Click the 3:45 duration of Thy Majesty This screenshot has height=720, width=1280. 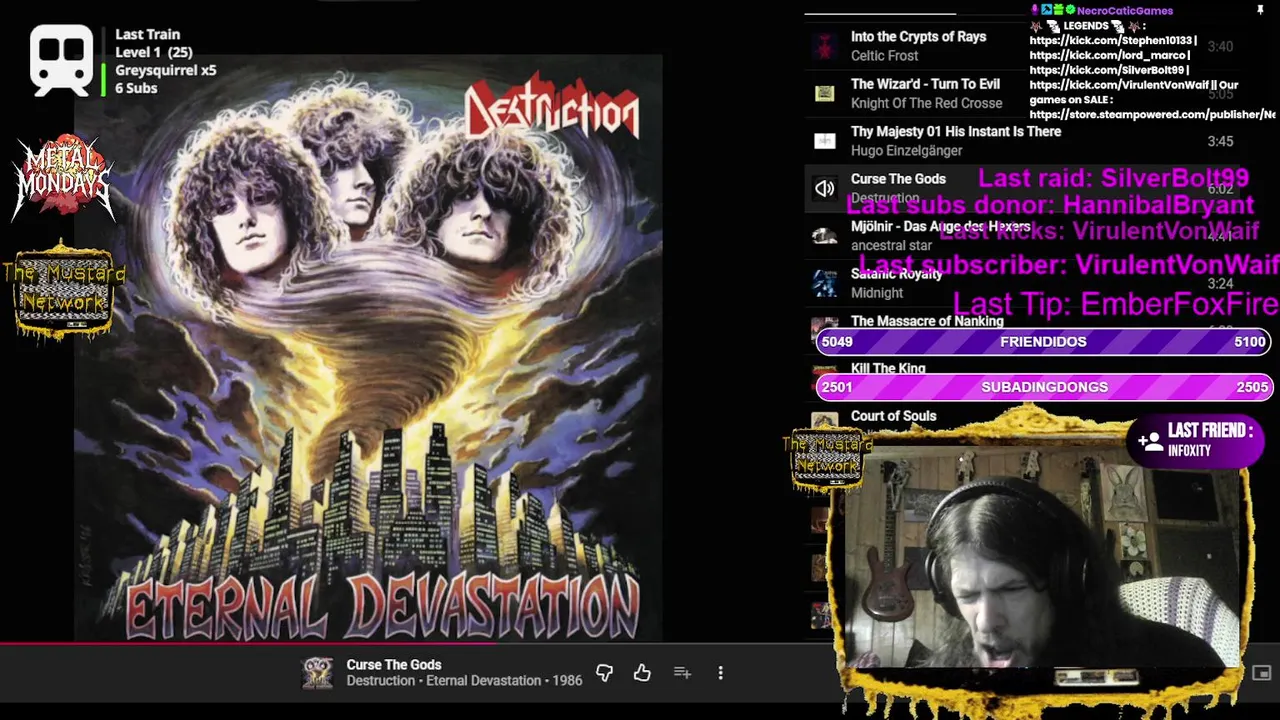coord(1220,141)
